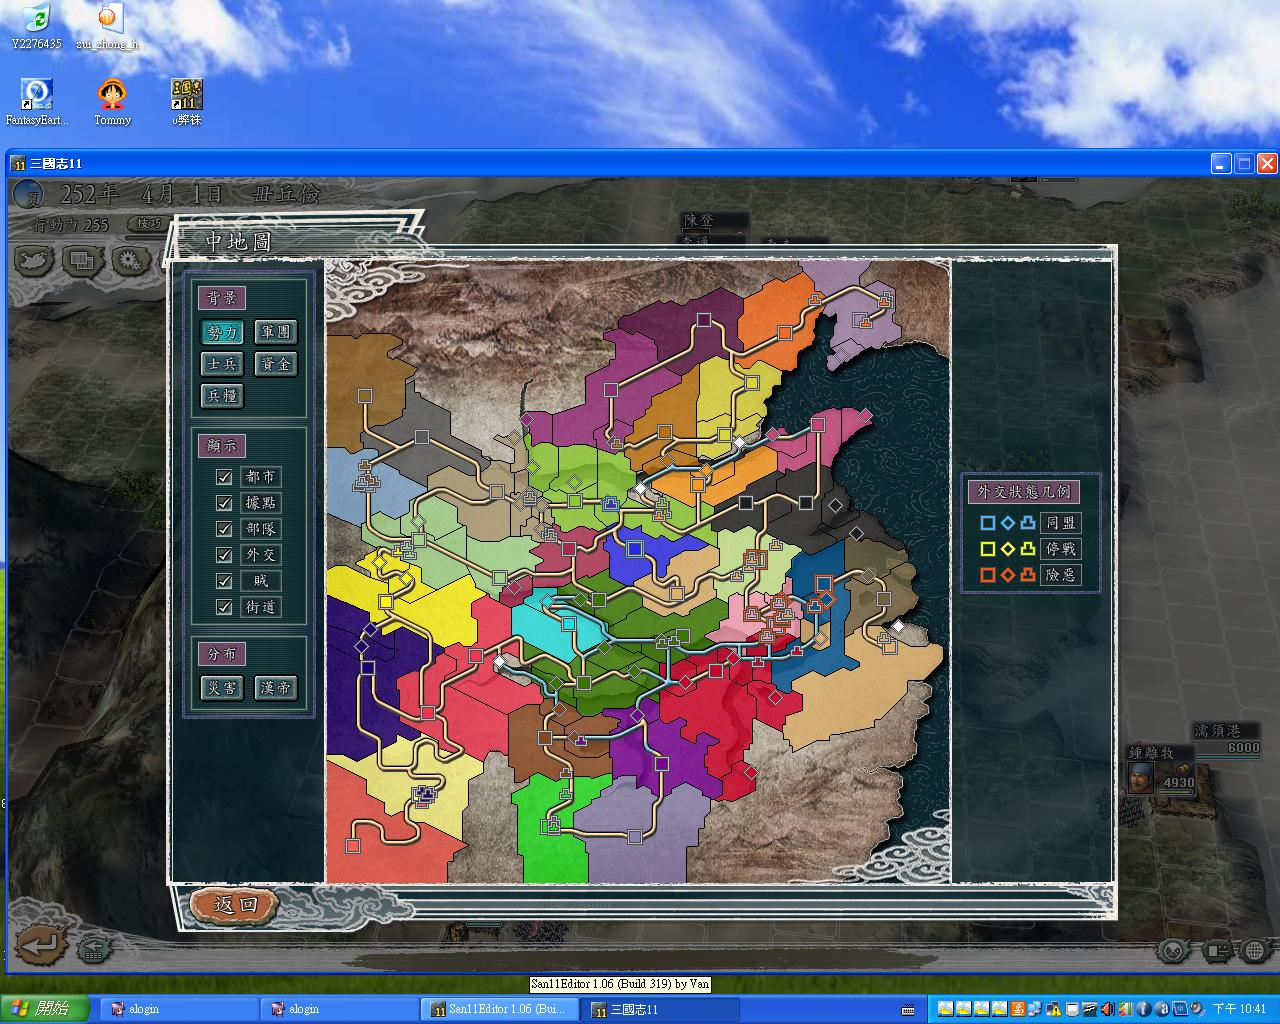Click the yellow square ceasefire legend icon
The width and height of the screenshot is (1280, 1024).
click(988, 549)
